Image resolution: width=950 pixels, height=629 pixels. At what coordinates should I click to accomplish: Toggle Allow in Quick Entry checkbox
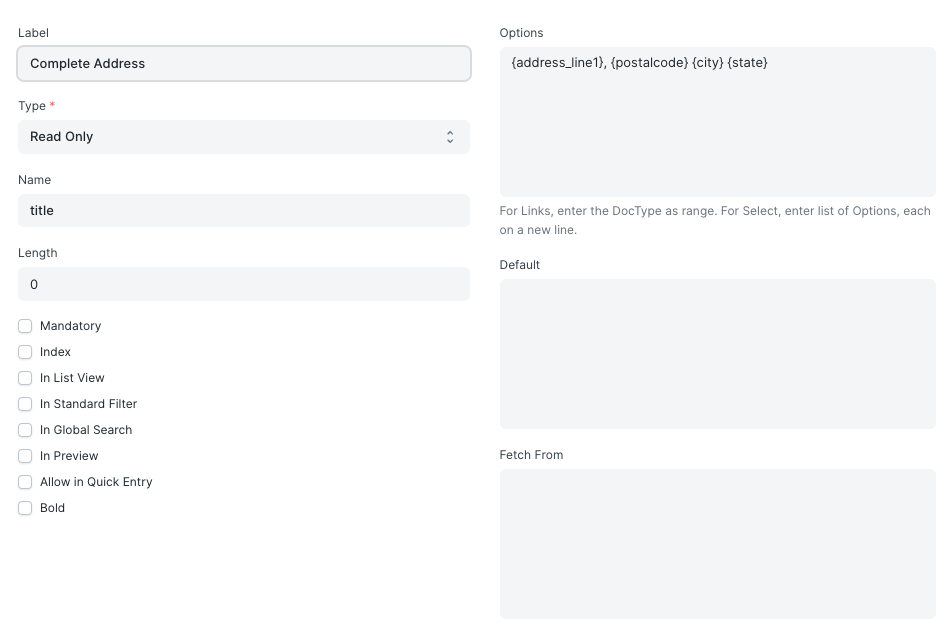25,482
